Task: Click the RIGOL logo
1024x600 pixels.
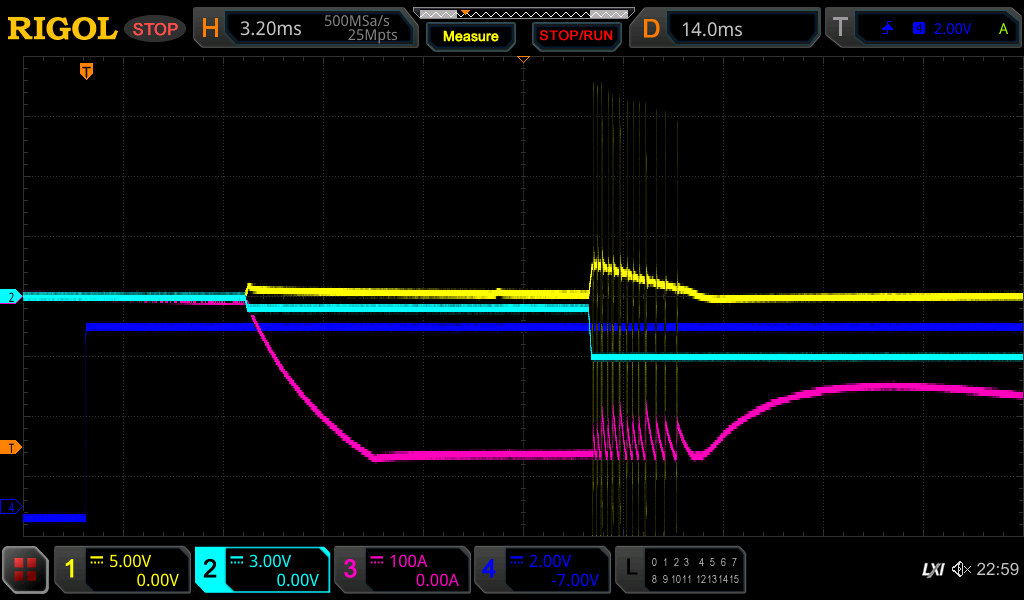Action: coord(63,29)
